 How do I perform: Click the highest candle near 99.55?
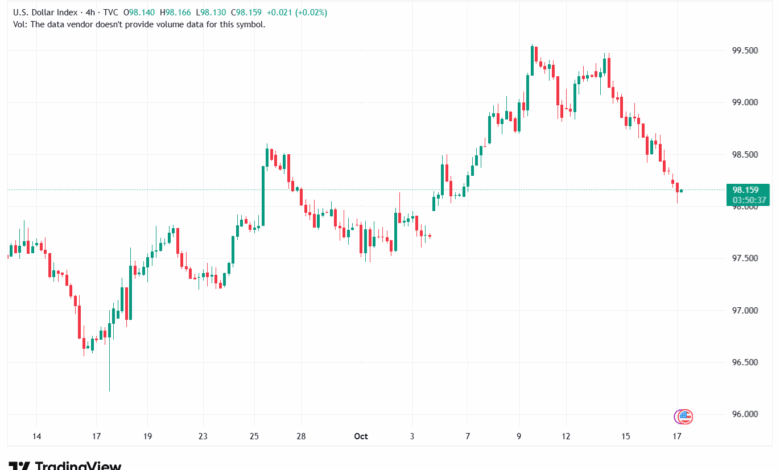click(x=532, y=60)
